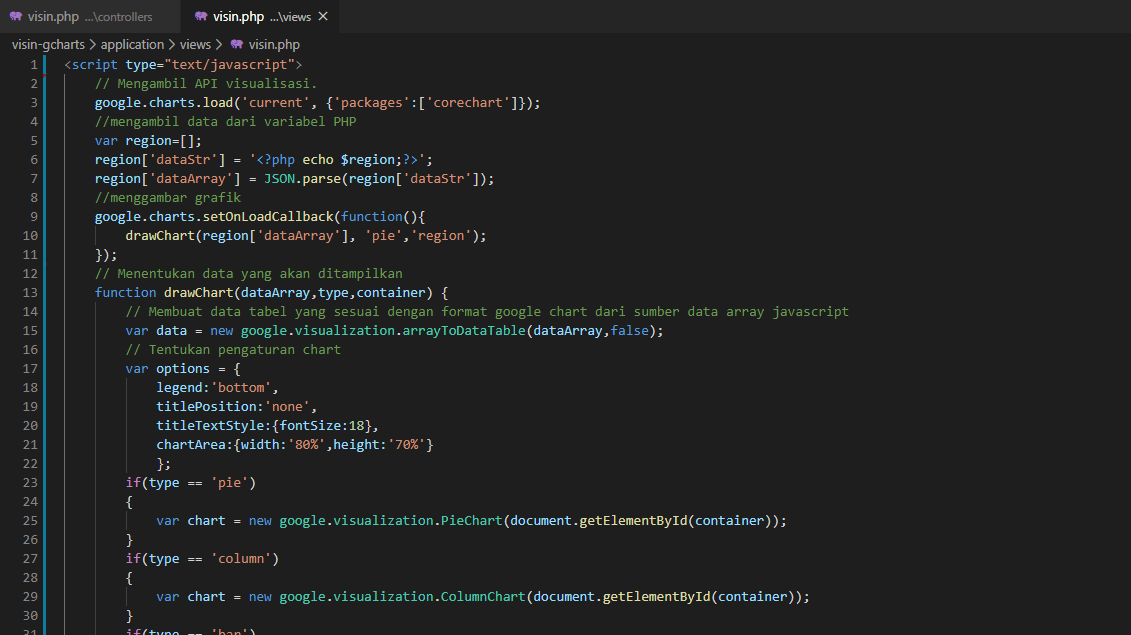Click PHP file icon on controllers tab
This screenshot has height=635, width=1131.
point(16,16)
